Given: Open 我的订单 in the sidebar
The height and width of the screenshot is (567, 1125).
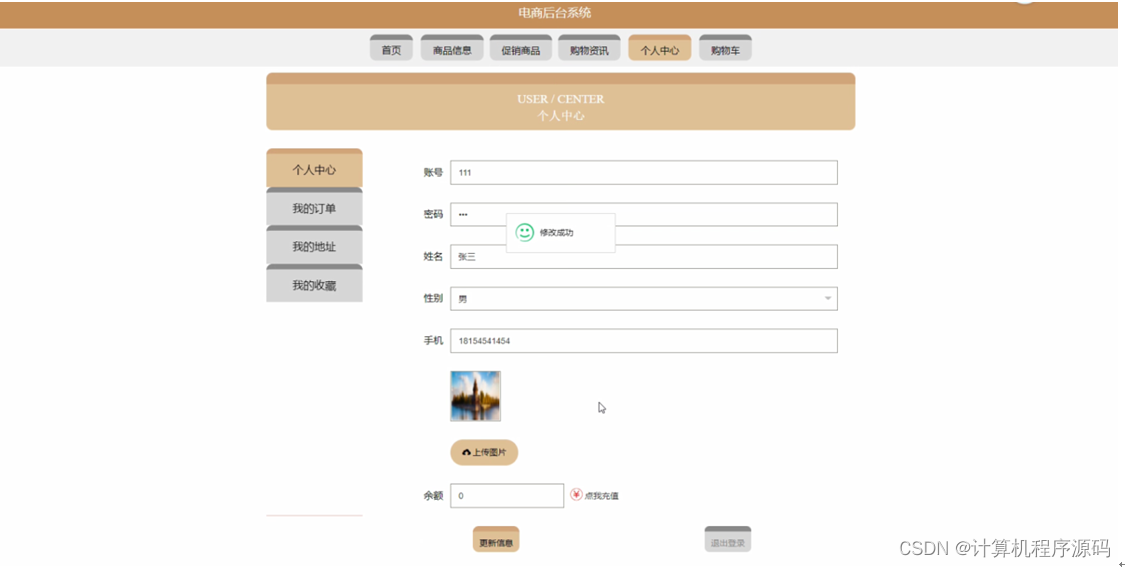Looking at the screenshot, I should 314,207.
